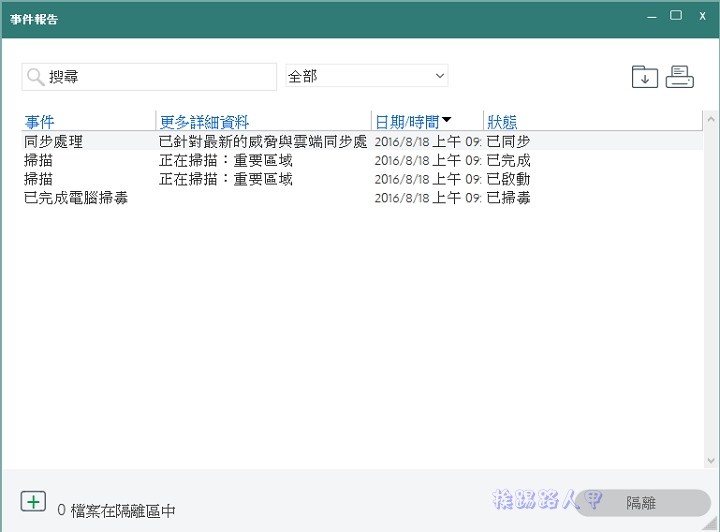This screenshot has height=532, width=720.
Task: Click the 已同步 status cell
Action: (x=508, y=141)
